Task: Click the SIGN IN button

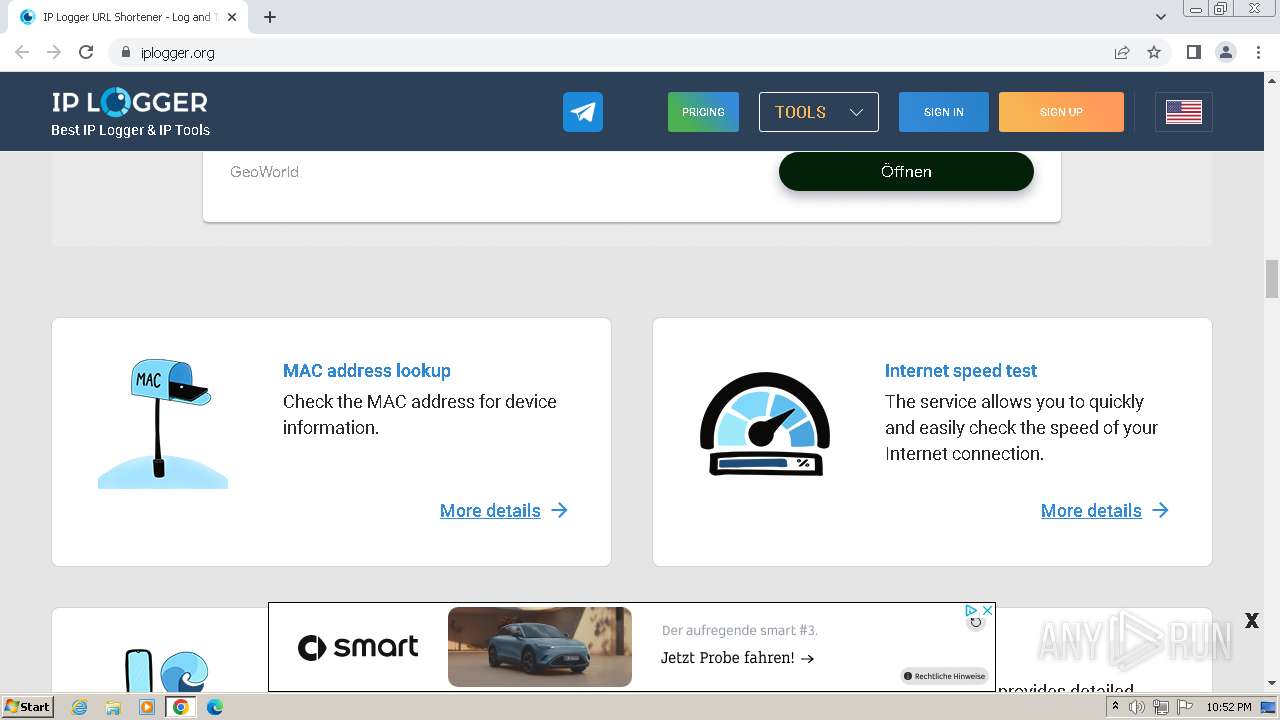Action: coord(944,112)
